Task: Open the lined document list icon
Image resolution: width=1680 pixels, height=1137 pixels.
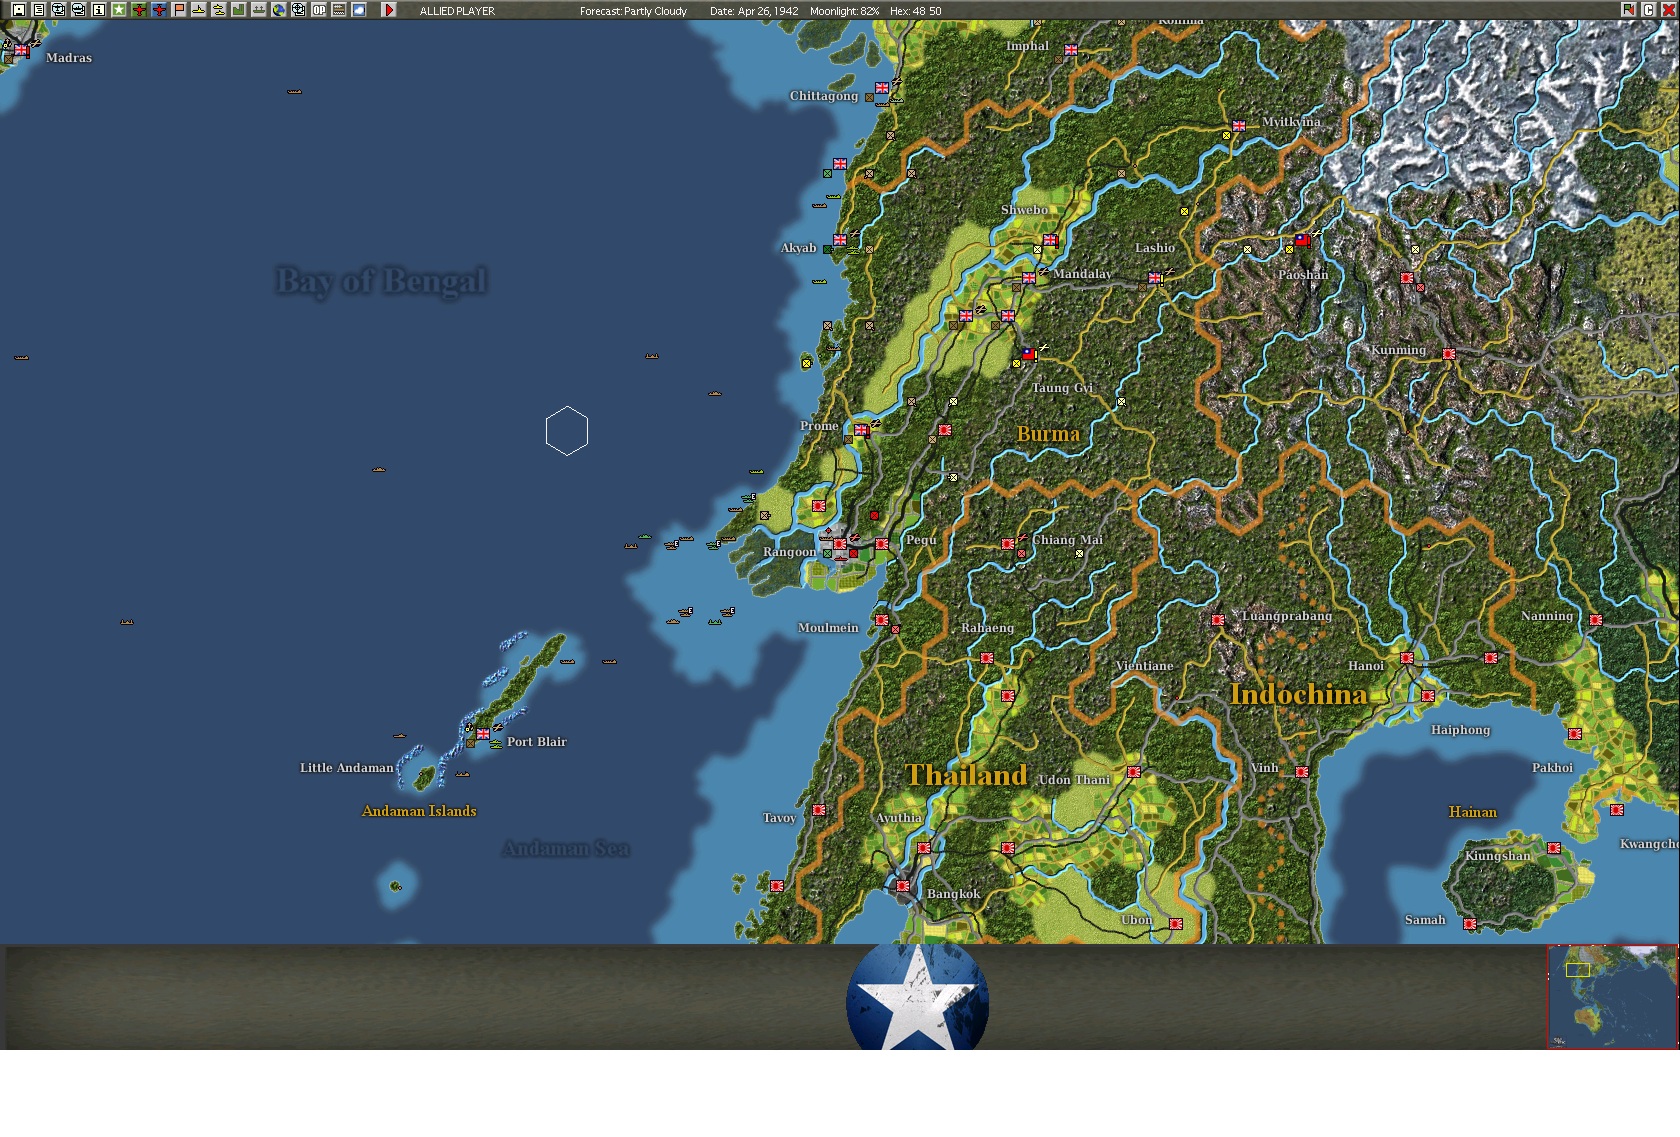Action: [39, 10]
